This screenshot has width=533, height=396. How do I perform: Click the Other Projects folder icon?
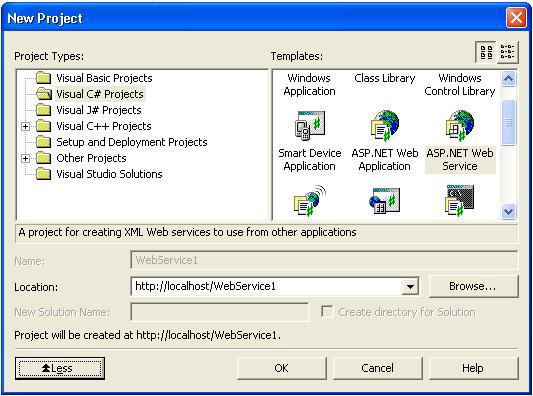[x=44, y=158]
